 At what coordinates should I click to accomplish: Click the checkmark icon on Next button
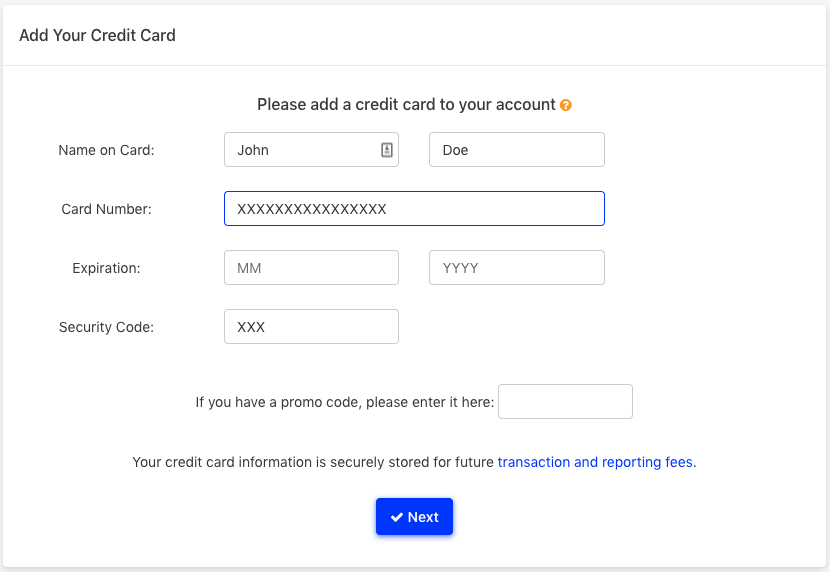click(x=397, y=517)
